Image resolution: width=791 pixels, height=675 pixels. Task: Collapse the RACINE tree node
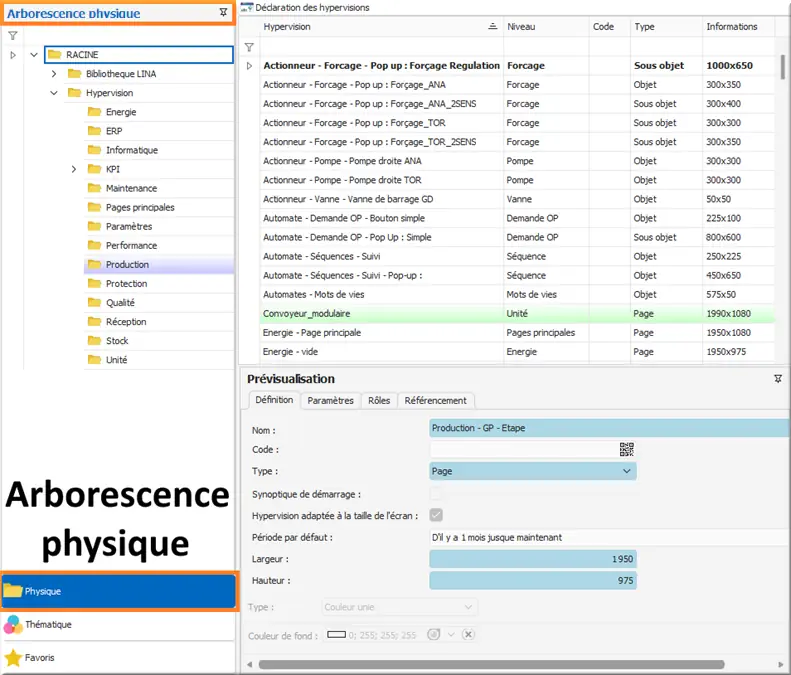34,54
